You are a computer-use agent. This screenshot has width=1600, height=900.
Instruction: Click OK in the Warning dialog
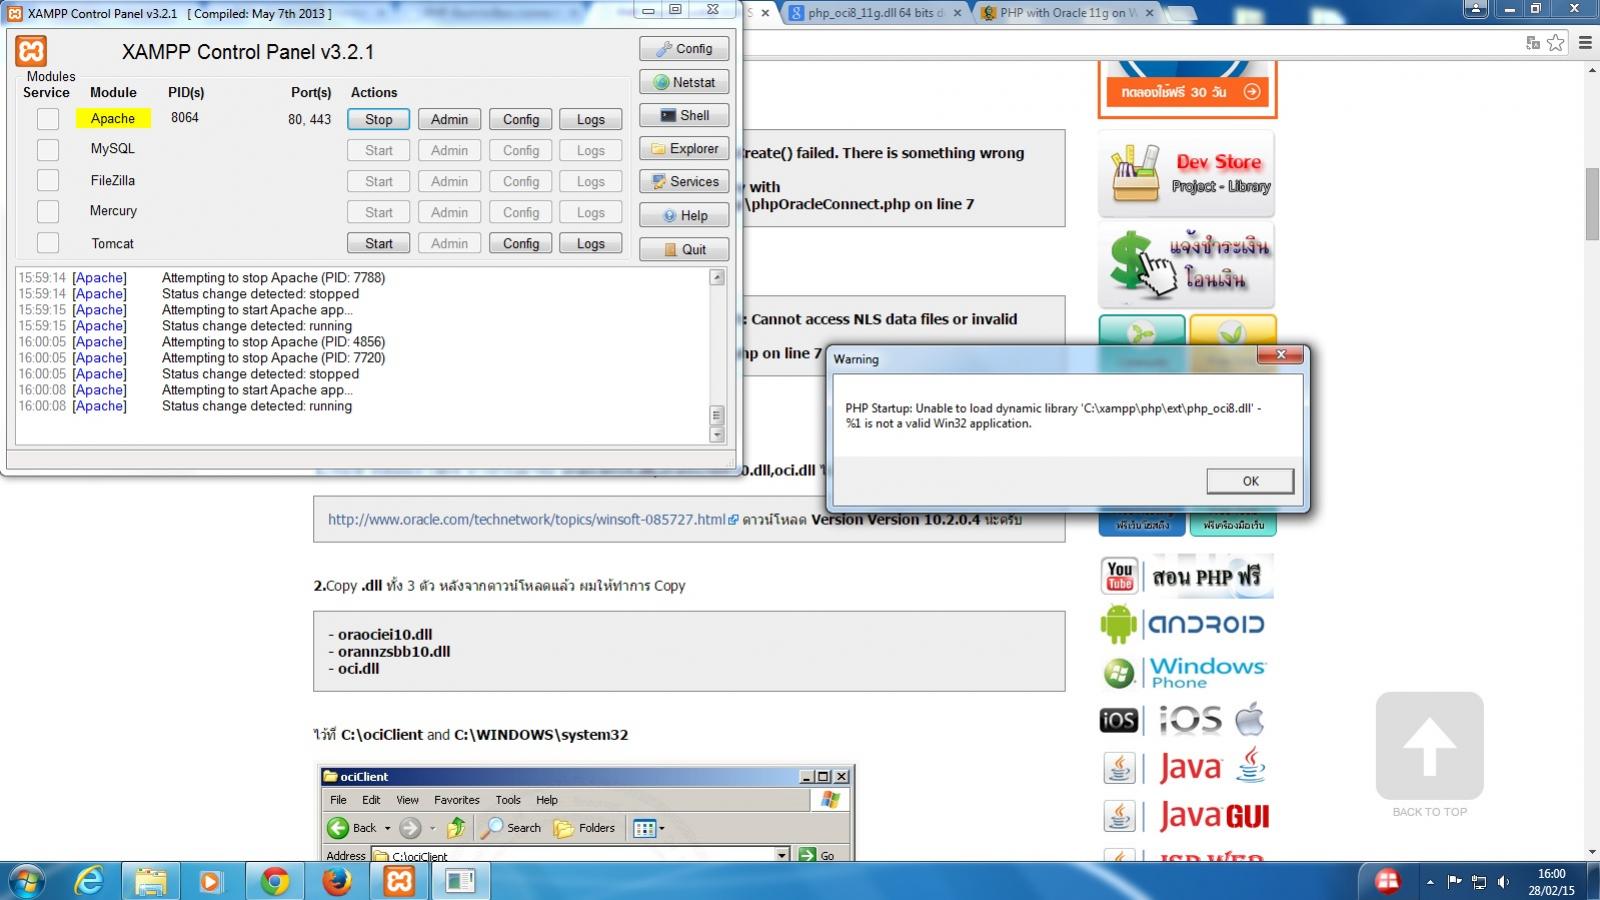pos(1250,481)
